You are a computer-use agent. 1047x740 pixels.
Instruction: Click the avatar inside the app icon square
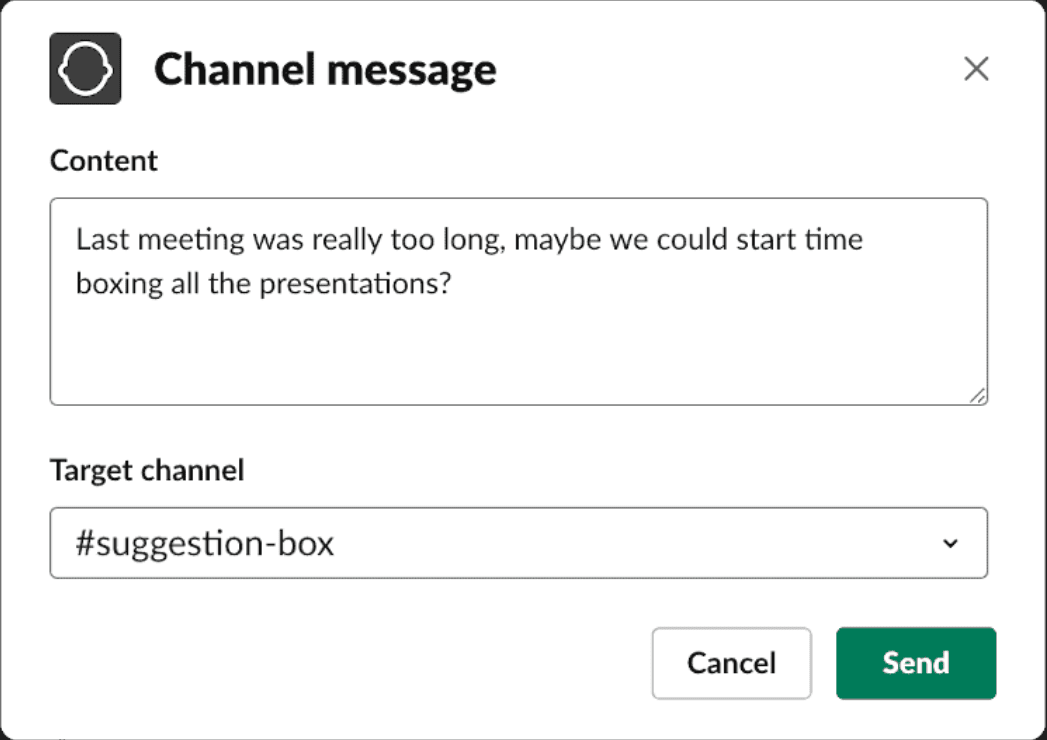tap(85, 69)
